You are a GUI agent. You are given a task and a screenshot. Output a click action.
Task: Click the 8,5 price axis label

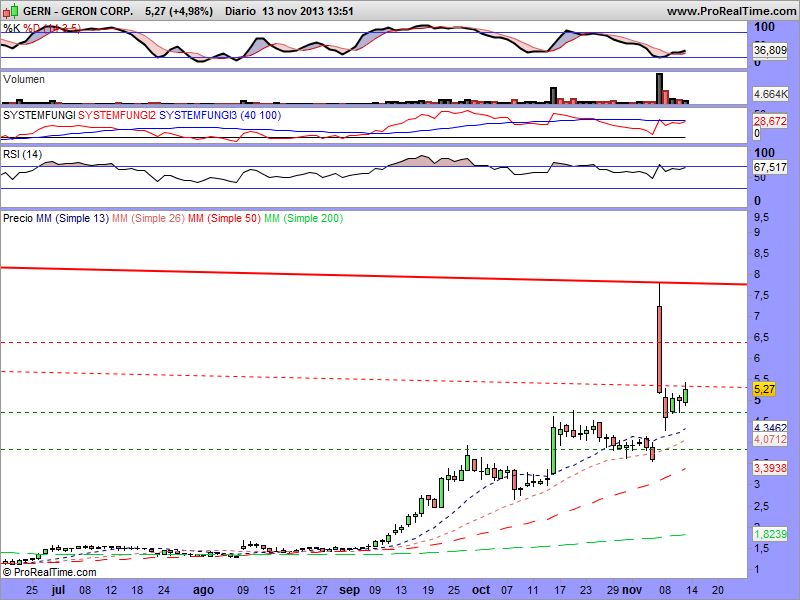761,254
